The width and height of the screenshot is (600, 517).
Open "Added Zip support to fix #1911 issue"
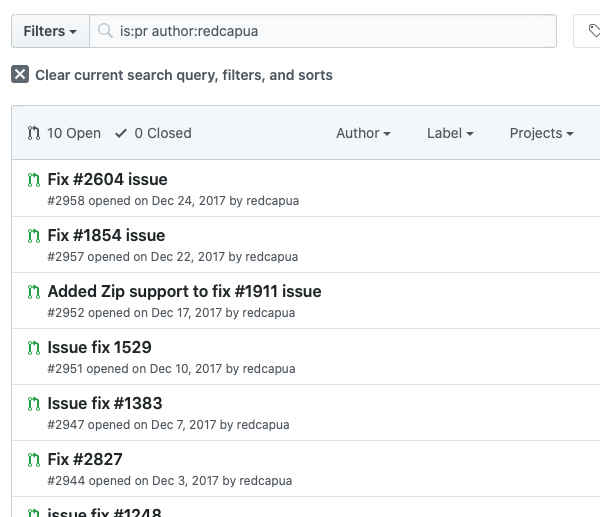184,292
